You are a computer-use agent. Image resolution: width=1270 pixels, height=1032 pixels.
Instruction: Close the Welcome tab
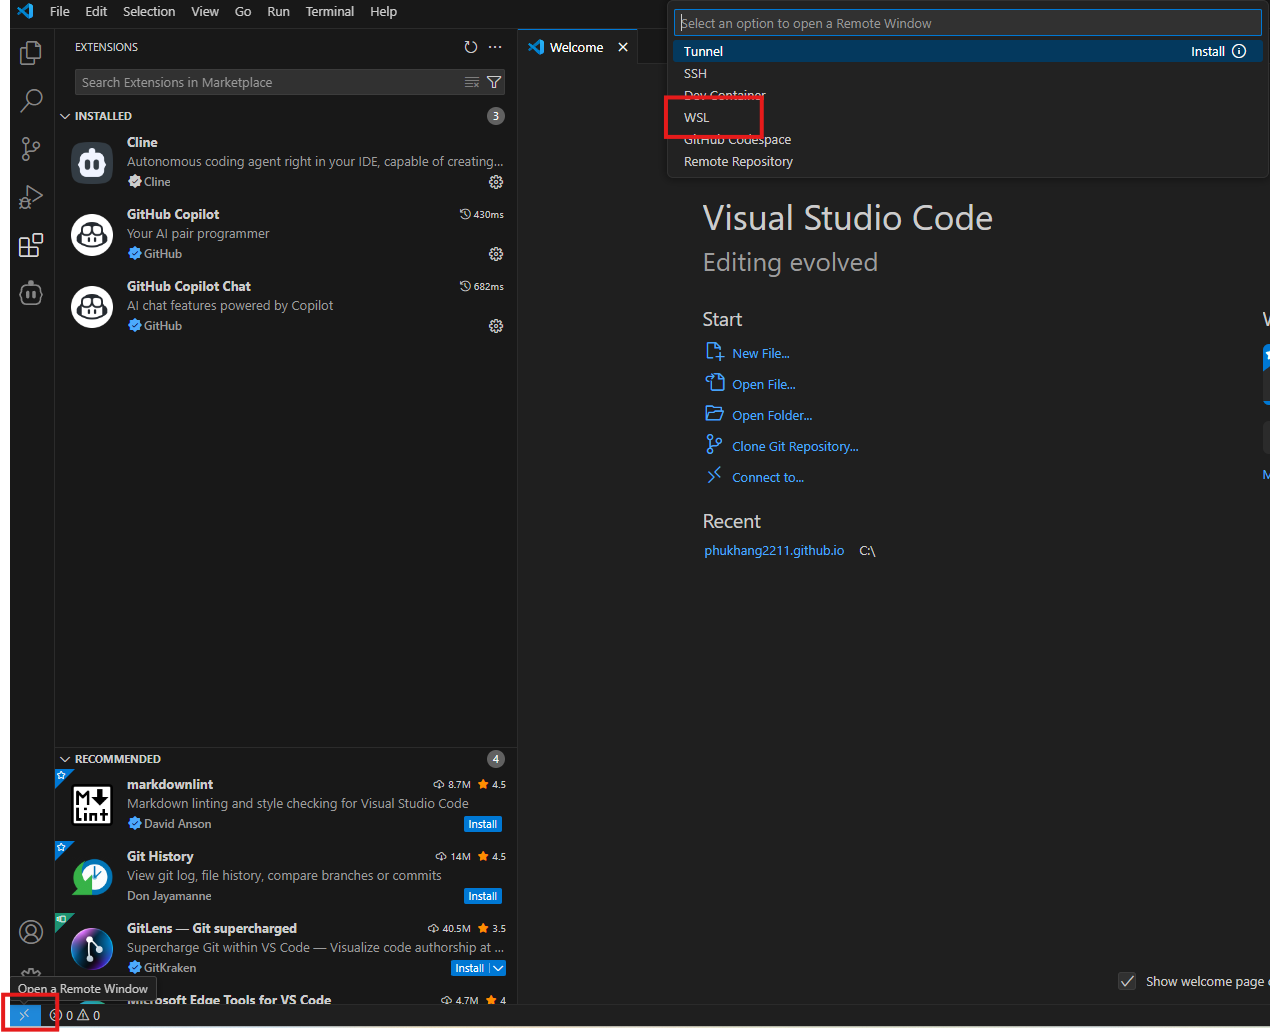click(623, 47)
